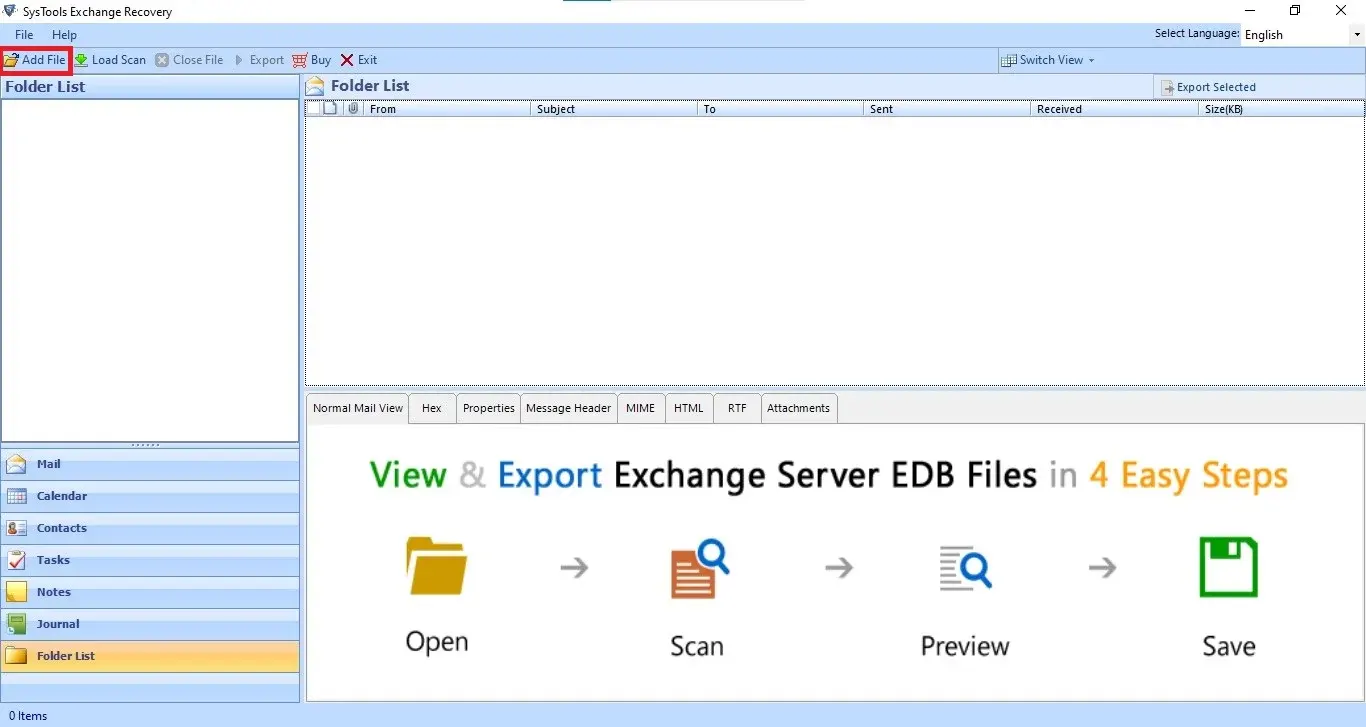Sort by the Size(KB) column header
This screenshot has width=1366, height=727.
[x=1281, y=109]
